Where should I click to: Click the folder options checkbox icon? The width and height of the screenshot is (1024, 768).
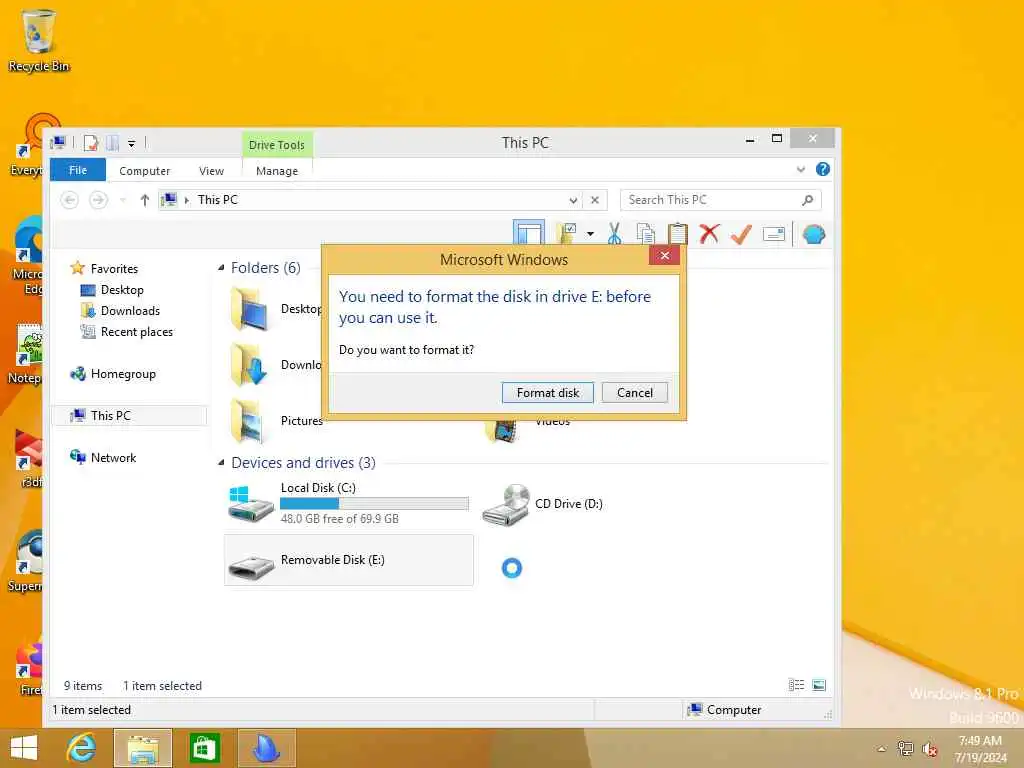(566, 233)
